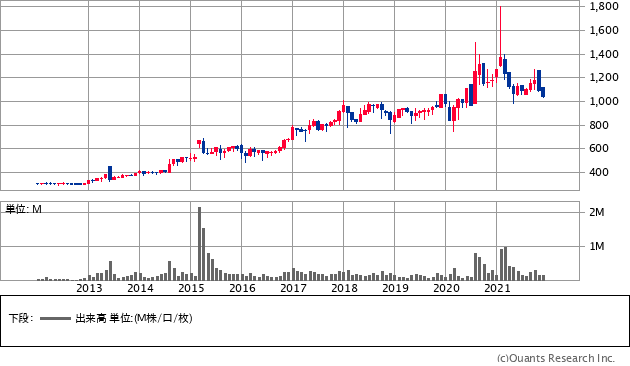Click the 1,600 price axis label
Image resolution: width=630 pixels, height=366 pixels.
[x=604, y=30]
